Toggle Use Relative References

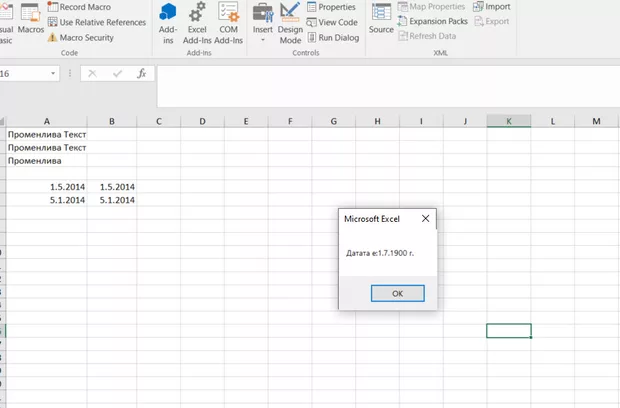click(96, 22)
